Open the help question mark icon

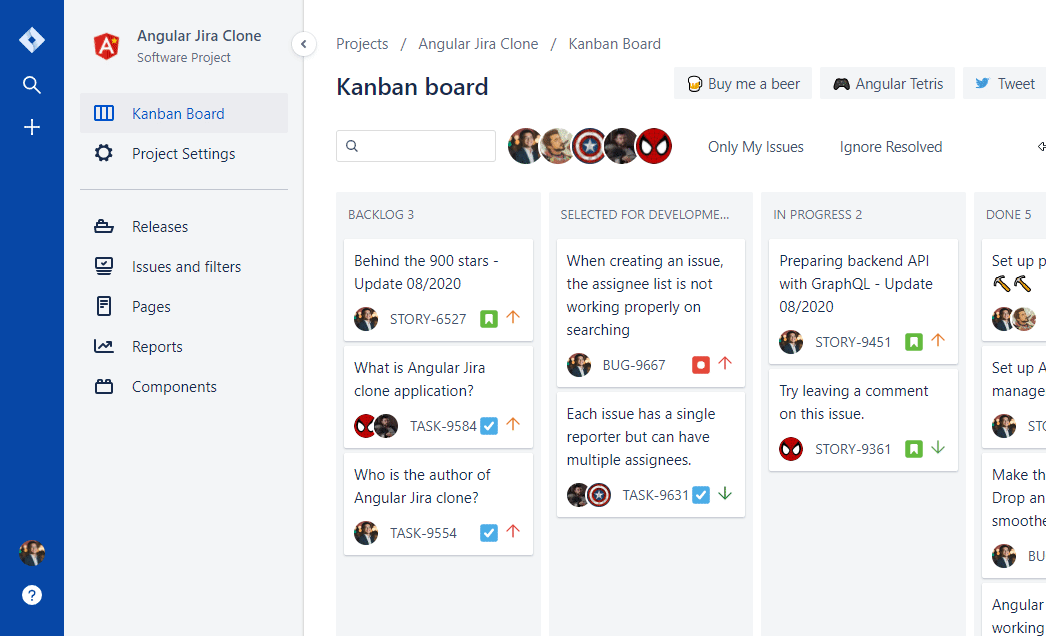coord(31,595)
